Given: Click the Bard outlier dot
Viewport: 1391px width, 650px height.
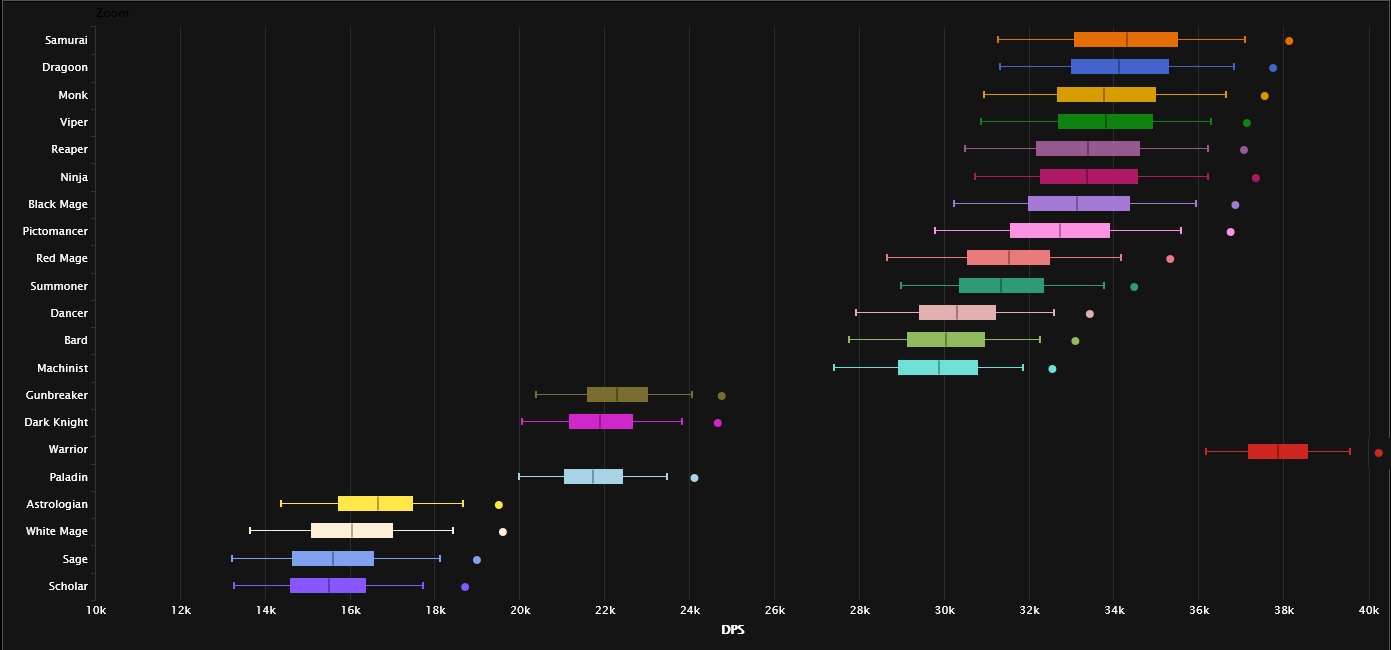Looking at the screenshot, I should pyautogui.click(x=1076, y=341).
